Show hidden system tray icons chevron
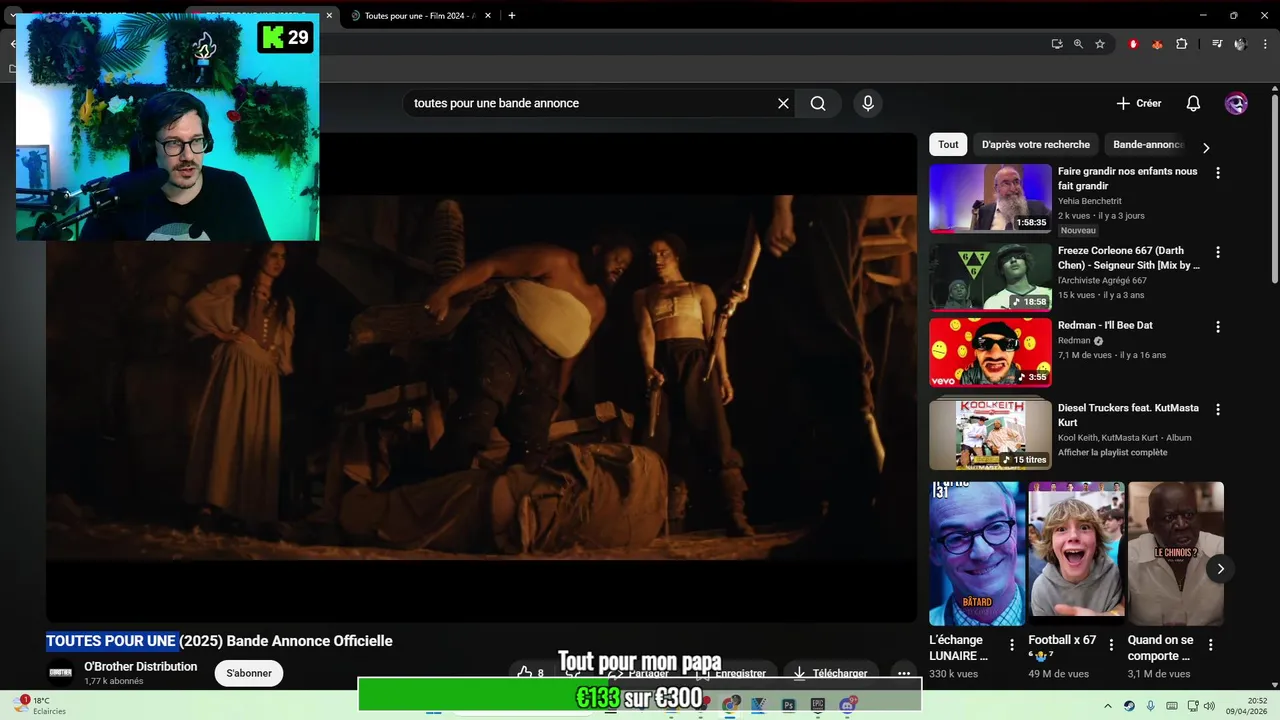1280x720 pixels. tap(1107, 706)
